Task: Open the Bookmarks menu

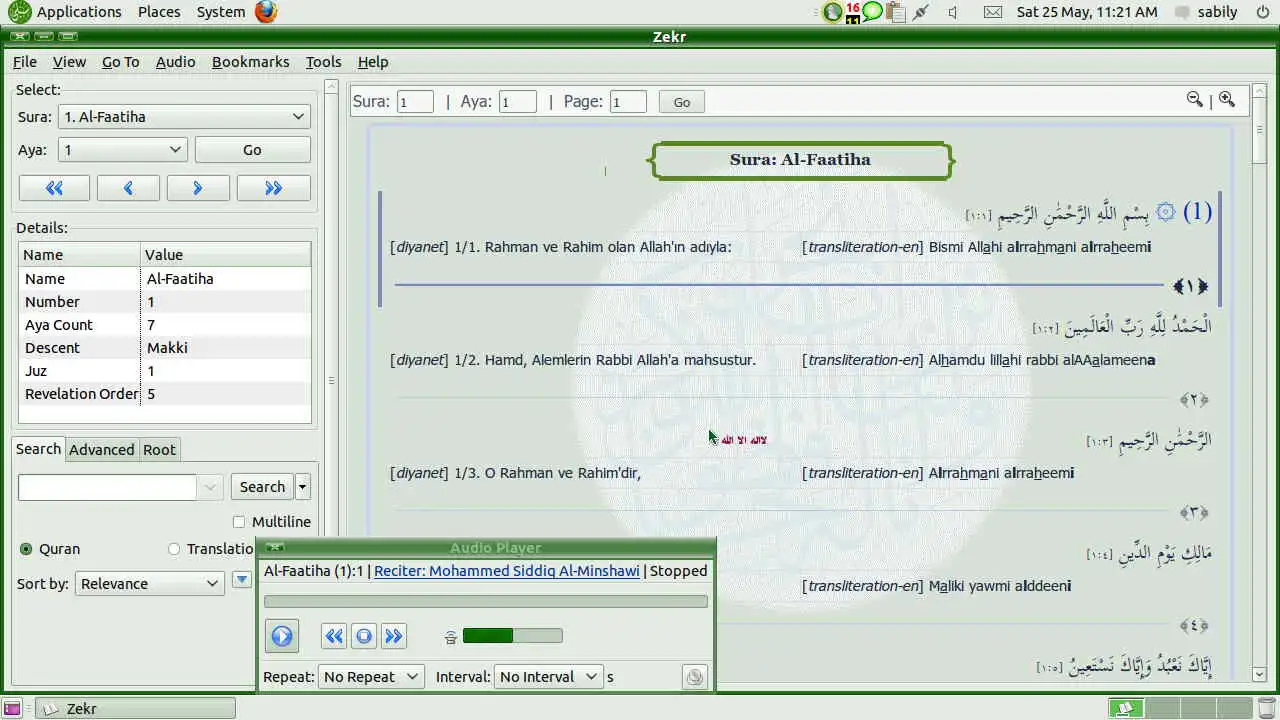Action: (250, 62)
